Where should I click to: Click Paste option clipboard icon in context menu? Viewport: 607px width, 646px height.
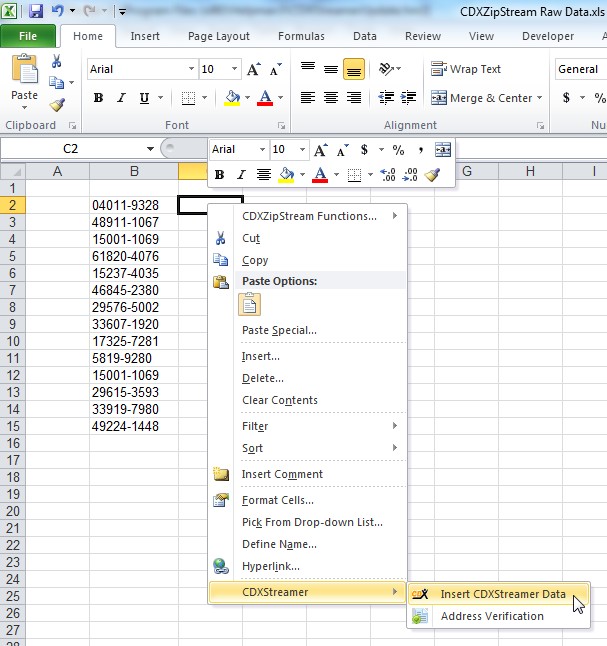click(x=249, y=304)
